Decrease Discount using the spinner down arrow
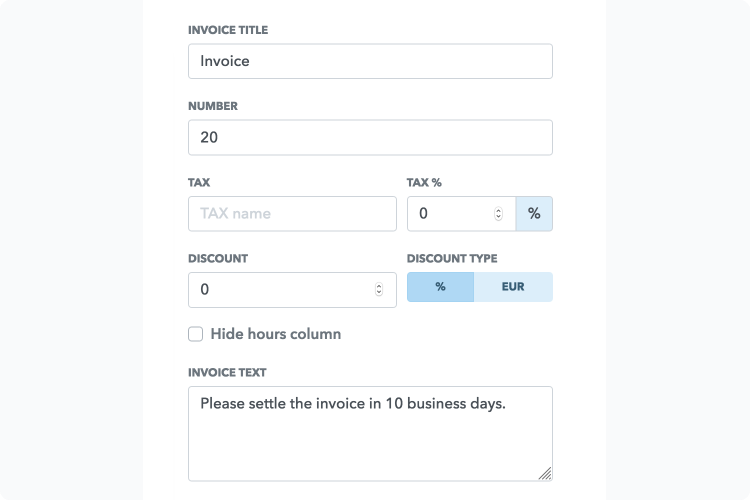 point(379,292)
